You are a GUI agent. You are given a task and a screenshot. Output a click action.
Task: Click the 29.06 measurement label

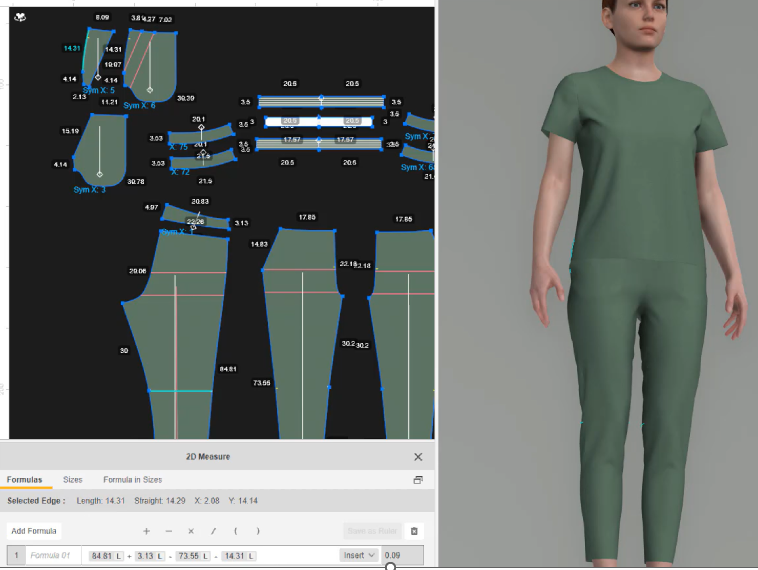(137, 271)
